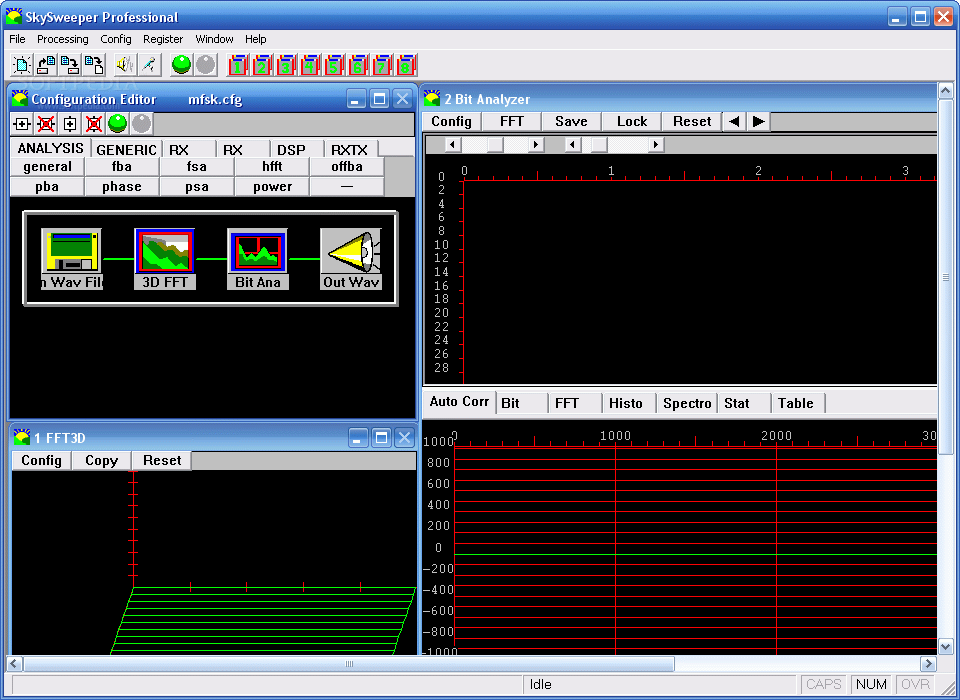Select preset configuration number 5 icon
This screenshot has height=700, width=960.
[334, 65]
